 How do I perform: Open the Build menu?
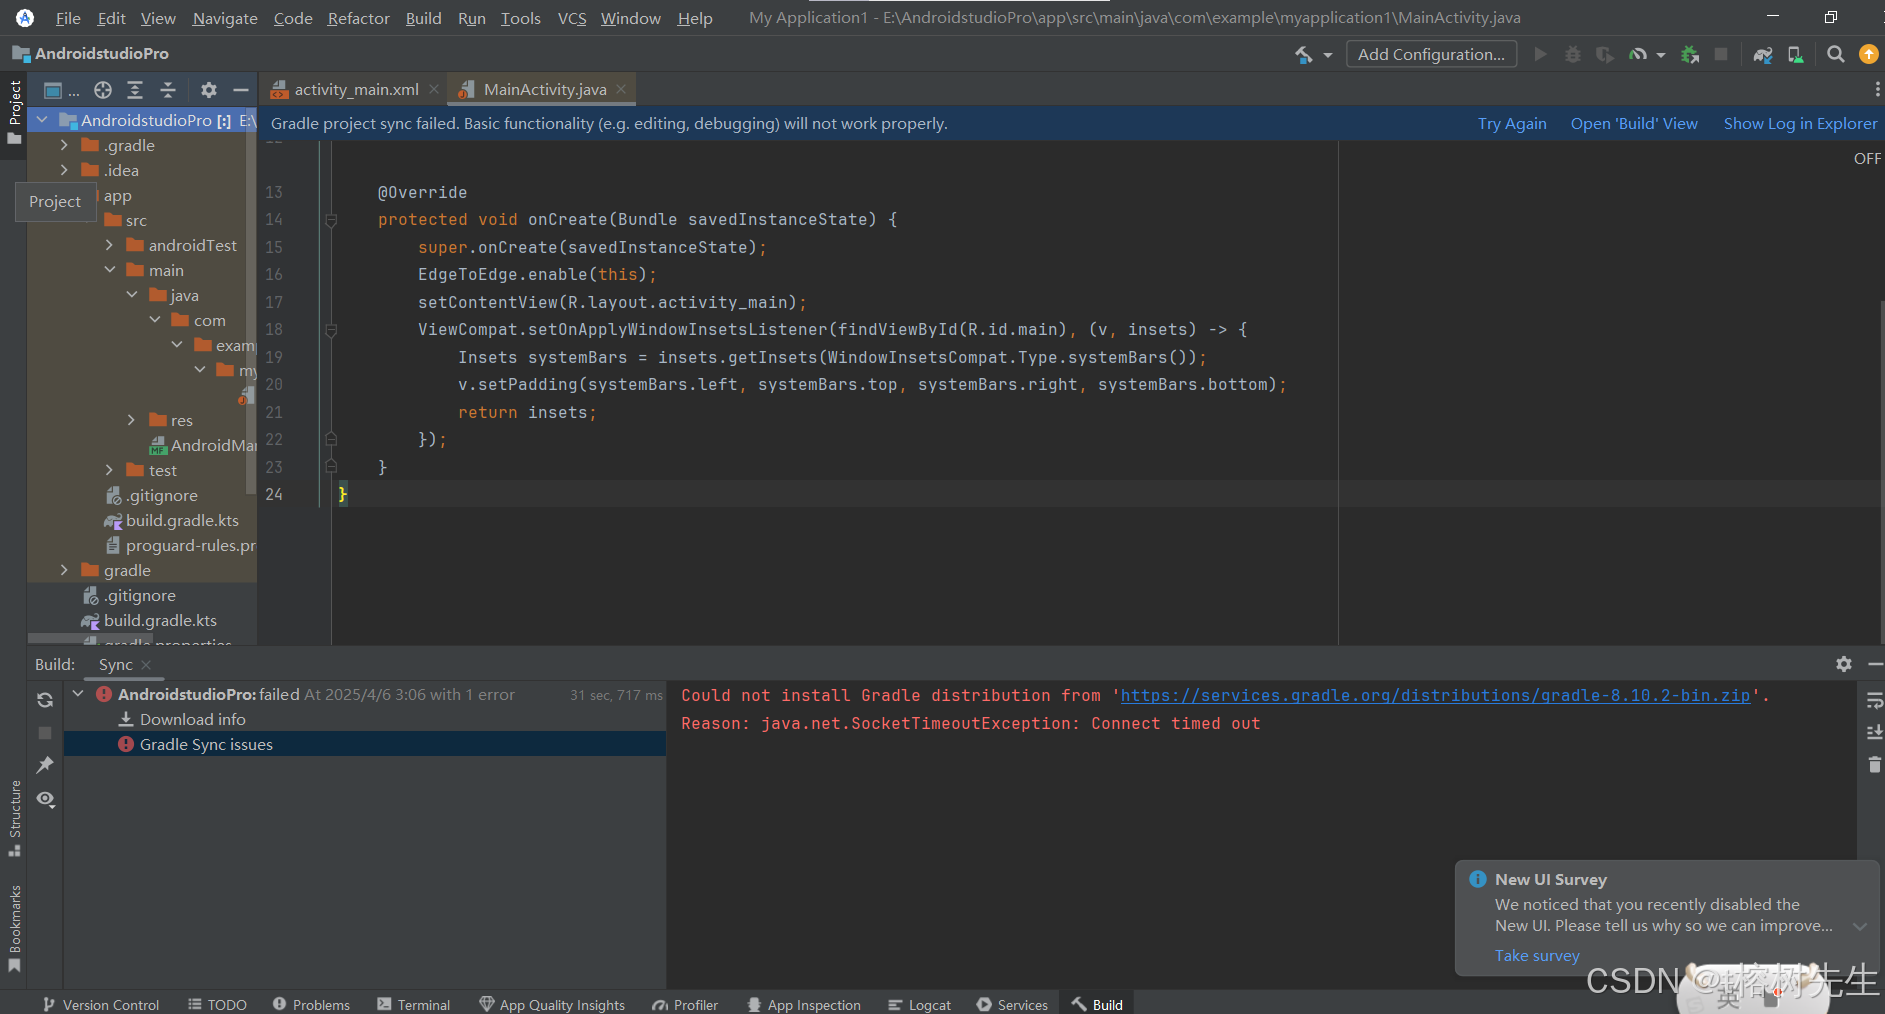point(424,18)
